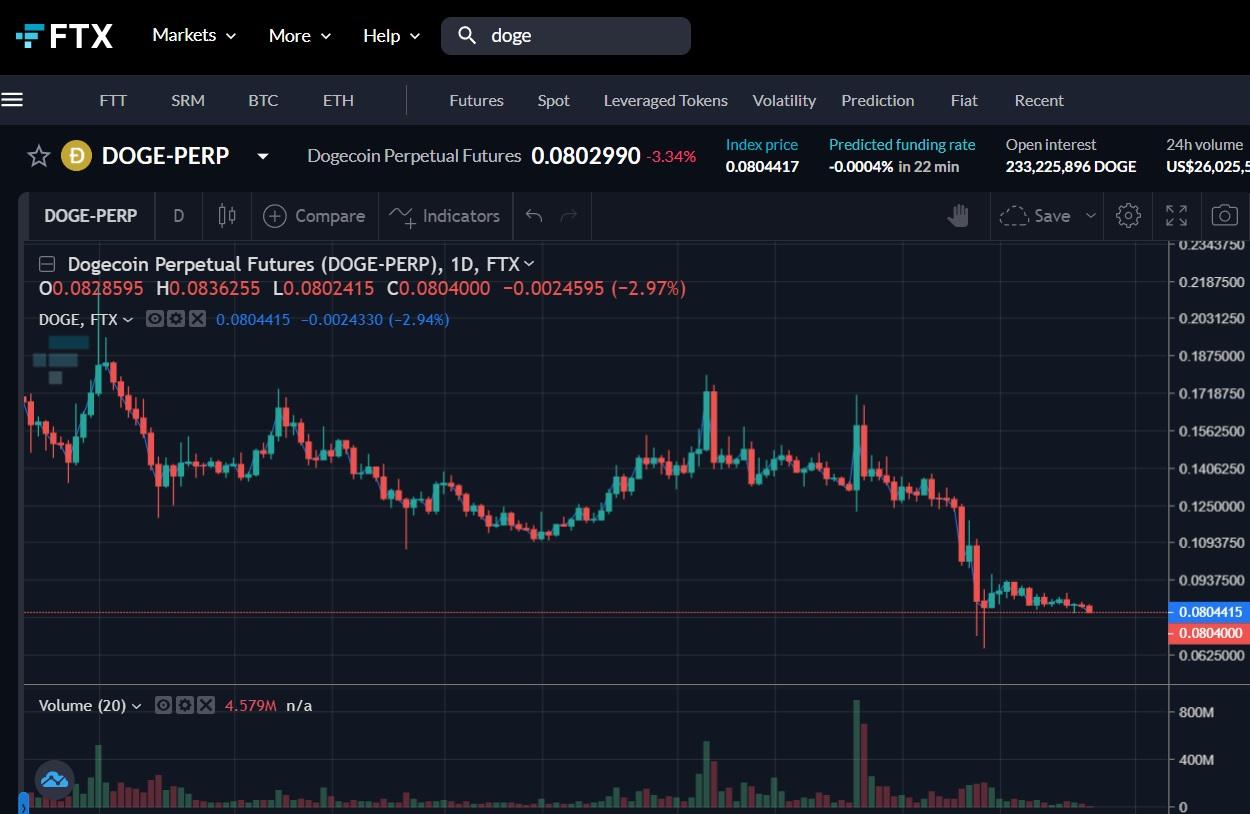1250x814 pixels.
Task: Remove the Volume indicator
Action: [x=205, y=706]
